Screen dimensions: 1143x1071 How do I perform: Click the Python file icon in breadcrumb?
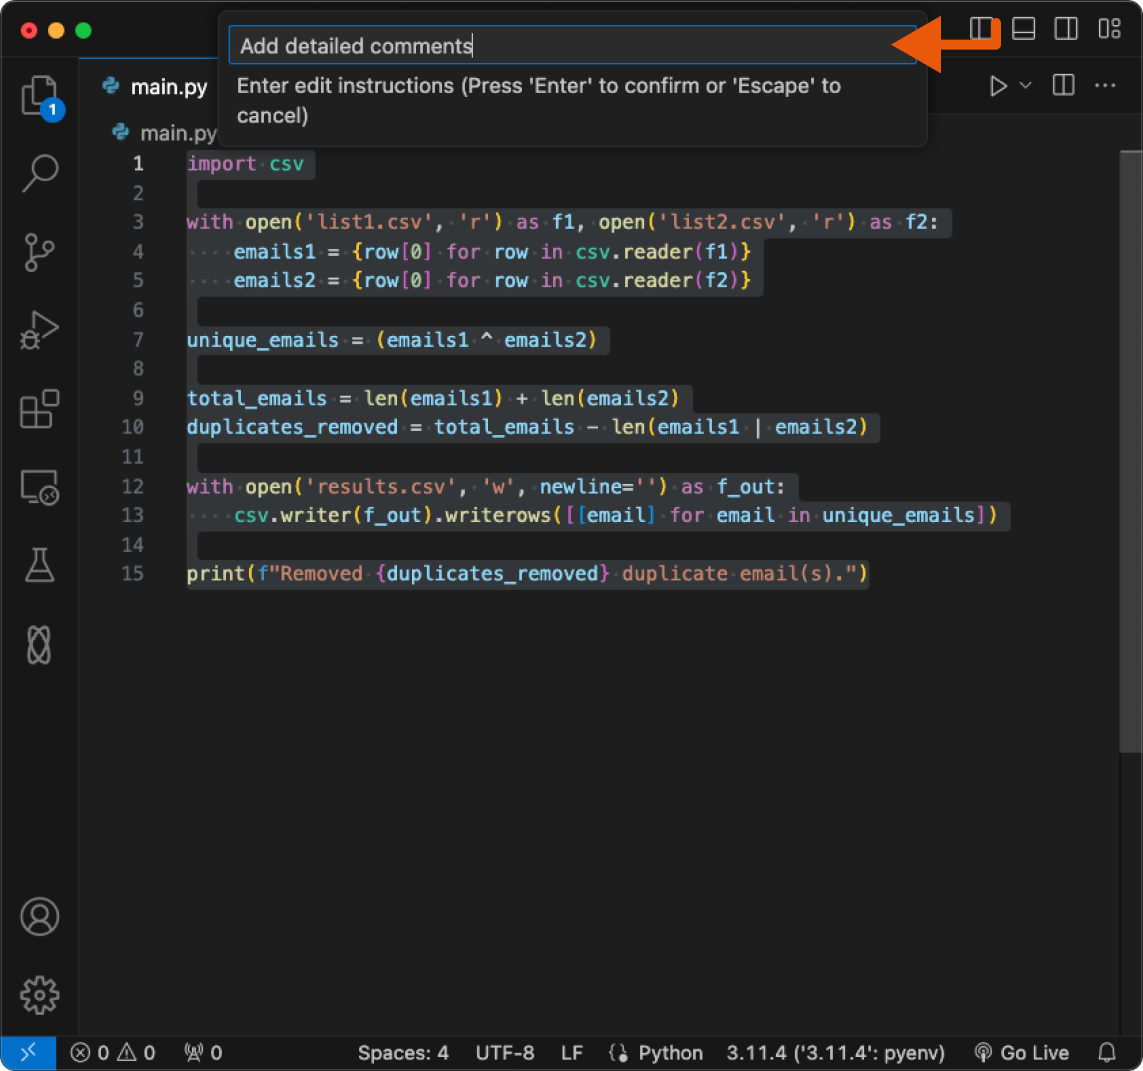(121, 132)
